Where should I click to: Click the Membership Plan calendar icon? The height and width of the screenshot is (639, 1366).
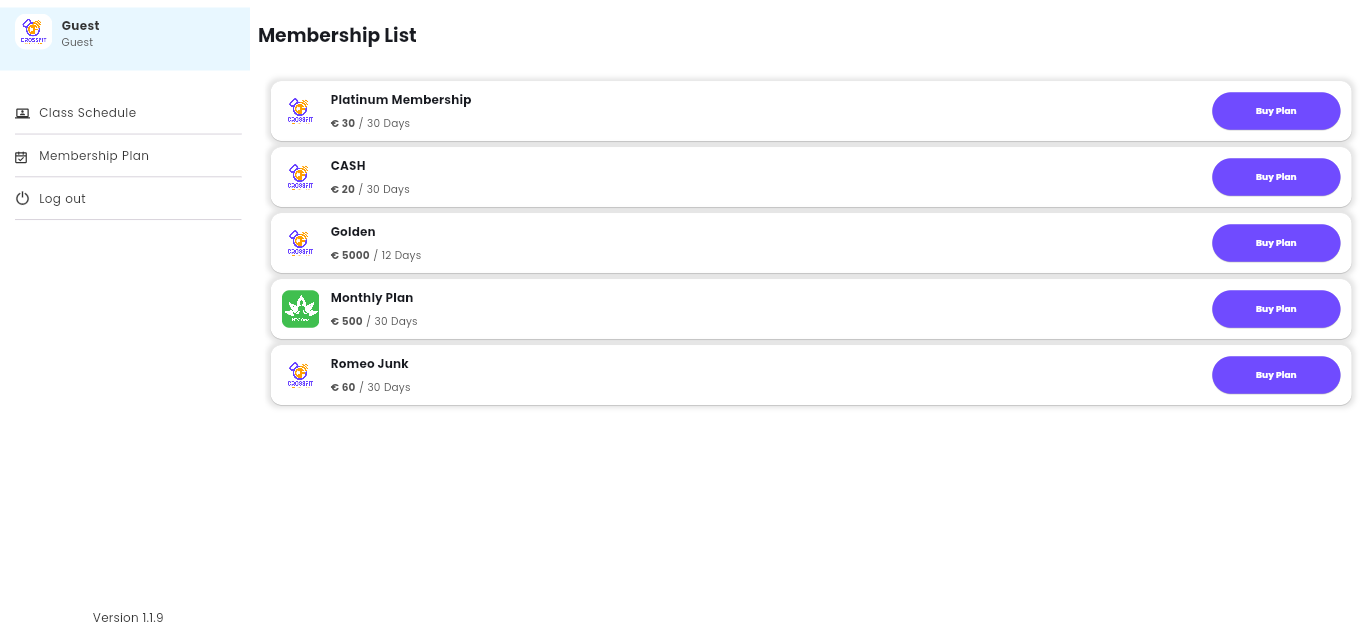(x=22, y=157)
